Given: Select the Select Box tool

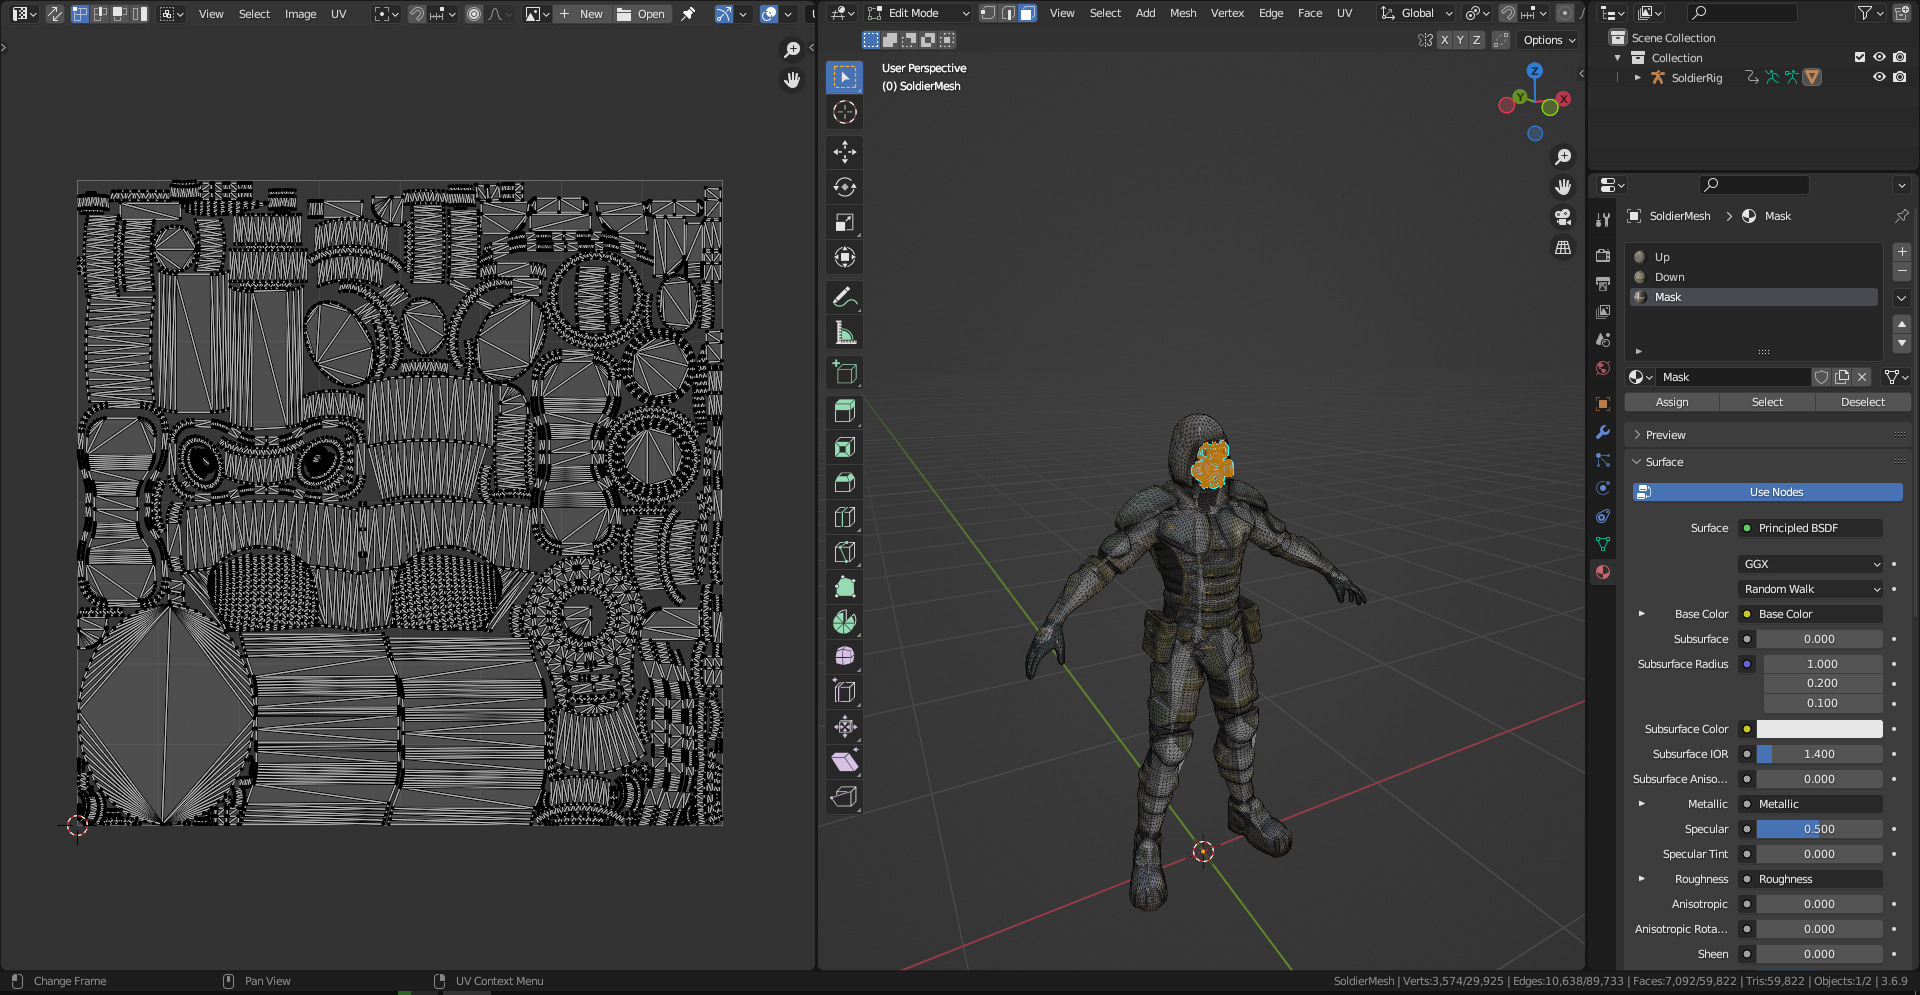Looking at the screenshot, I should (845, 78).
